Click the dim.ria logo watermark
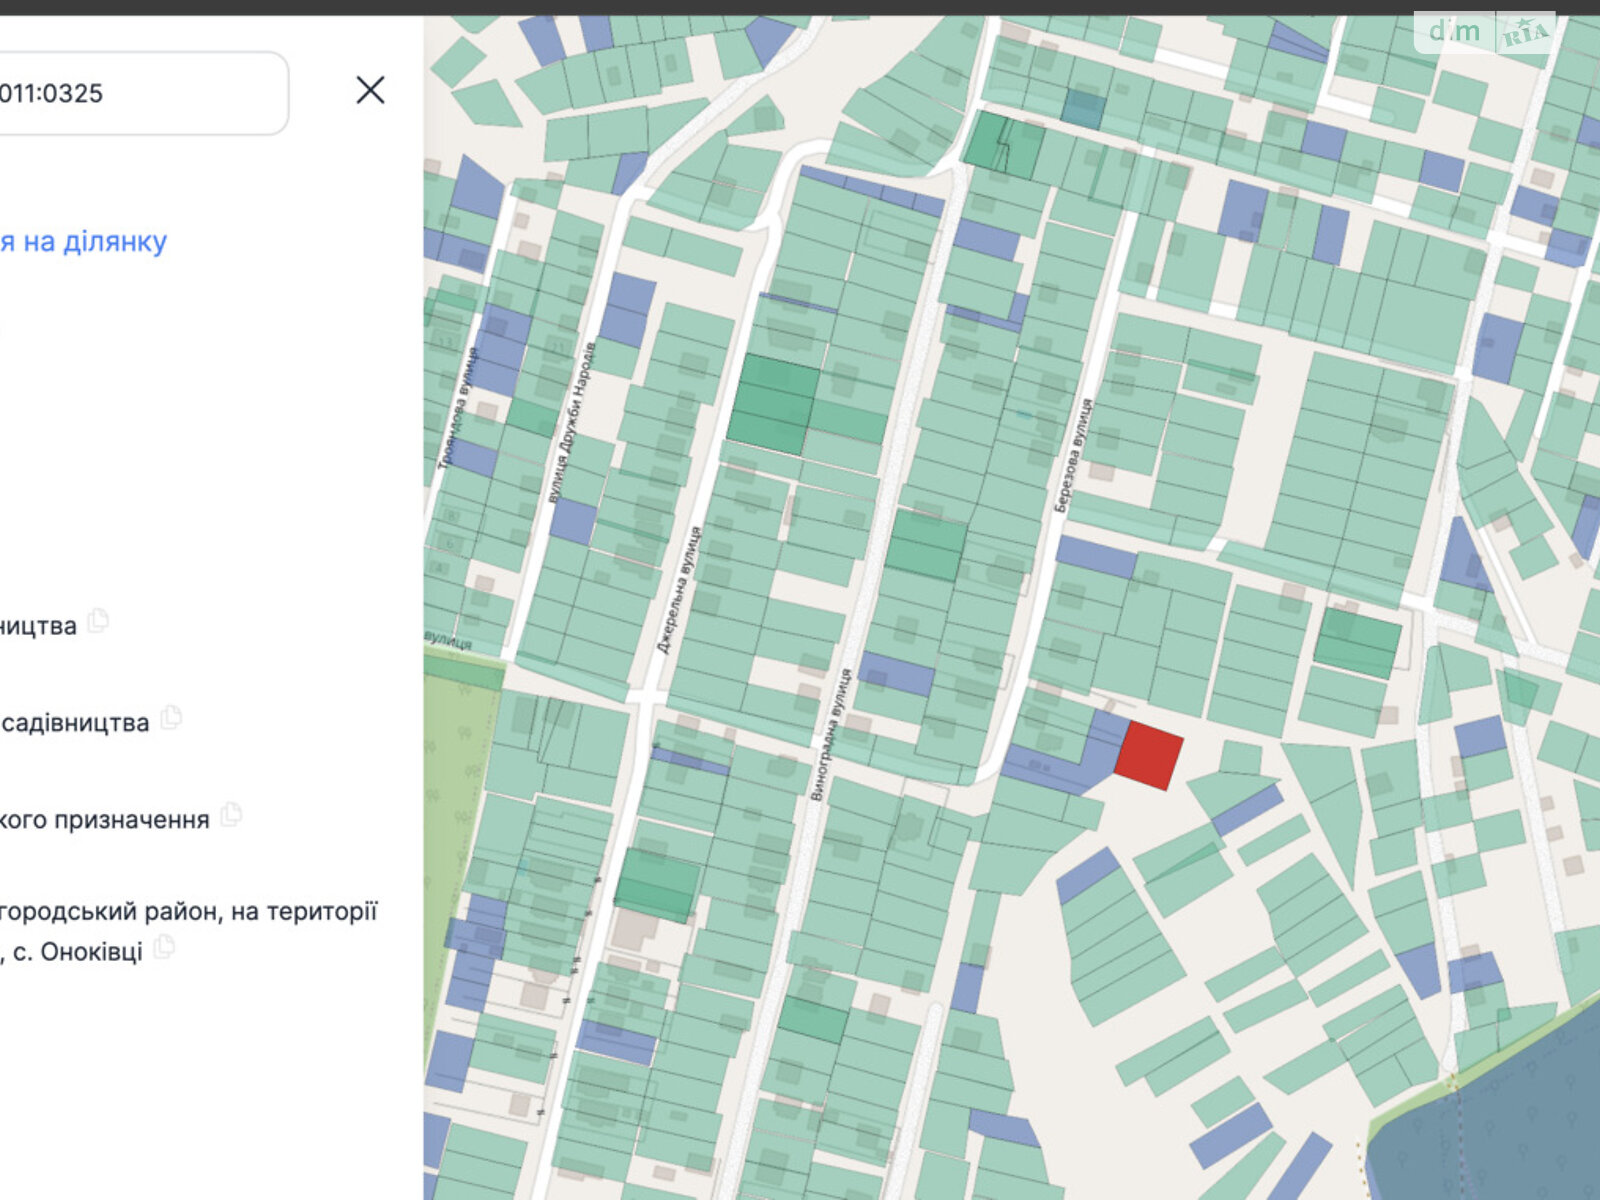Viewport: 1600px width, 1200px height. 1485,32
